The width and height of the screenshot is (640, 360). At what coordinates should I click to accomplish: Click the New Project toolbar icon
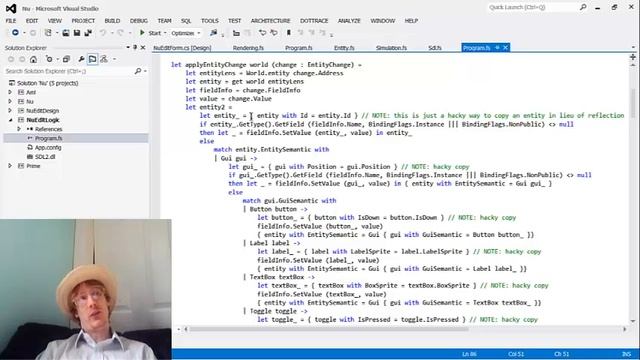point(48,33)
